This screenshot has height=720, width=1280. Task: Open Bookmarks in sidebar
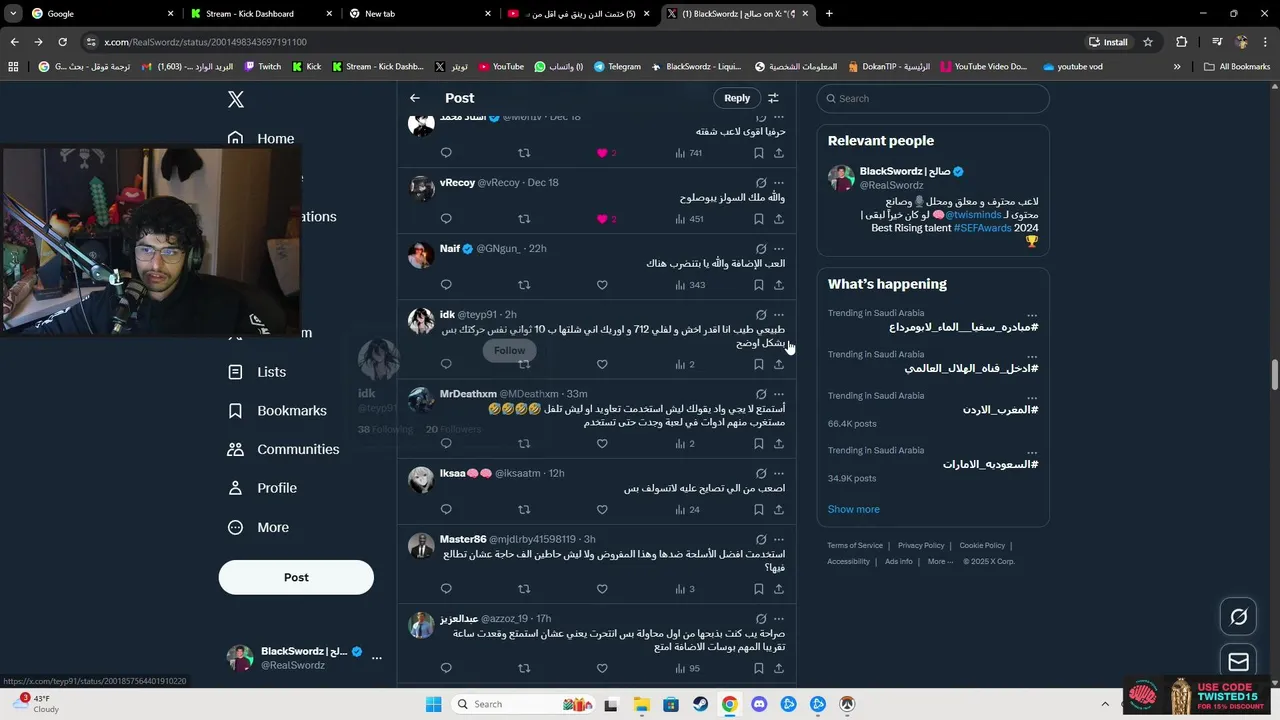(x=277, y=411)
